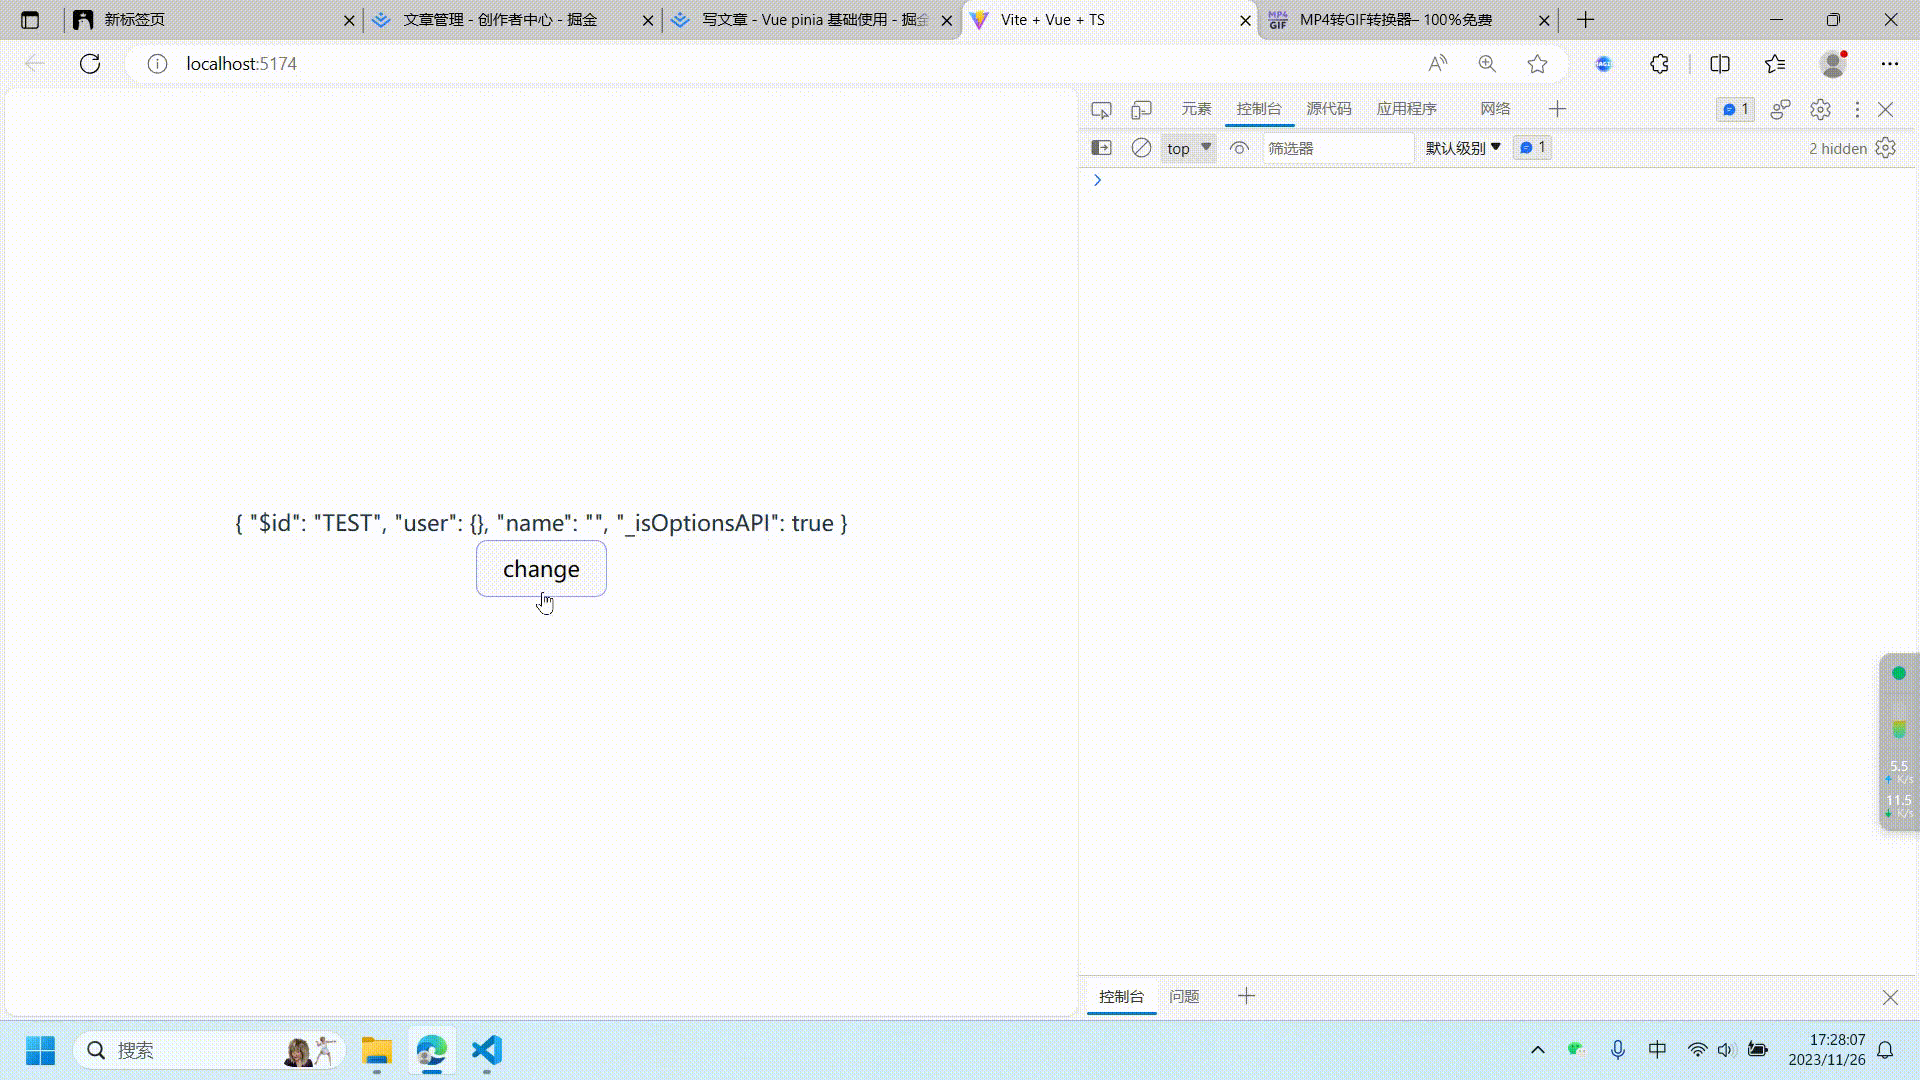Viewport: 1920px width, 1080px height.
Task: Open DevTools more options kebab menu
Action: [1857, 109]
